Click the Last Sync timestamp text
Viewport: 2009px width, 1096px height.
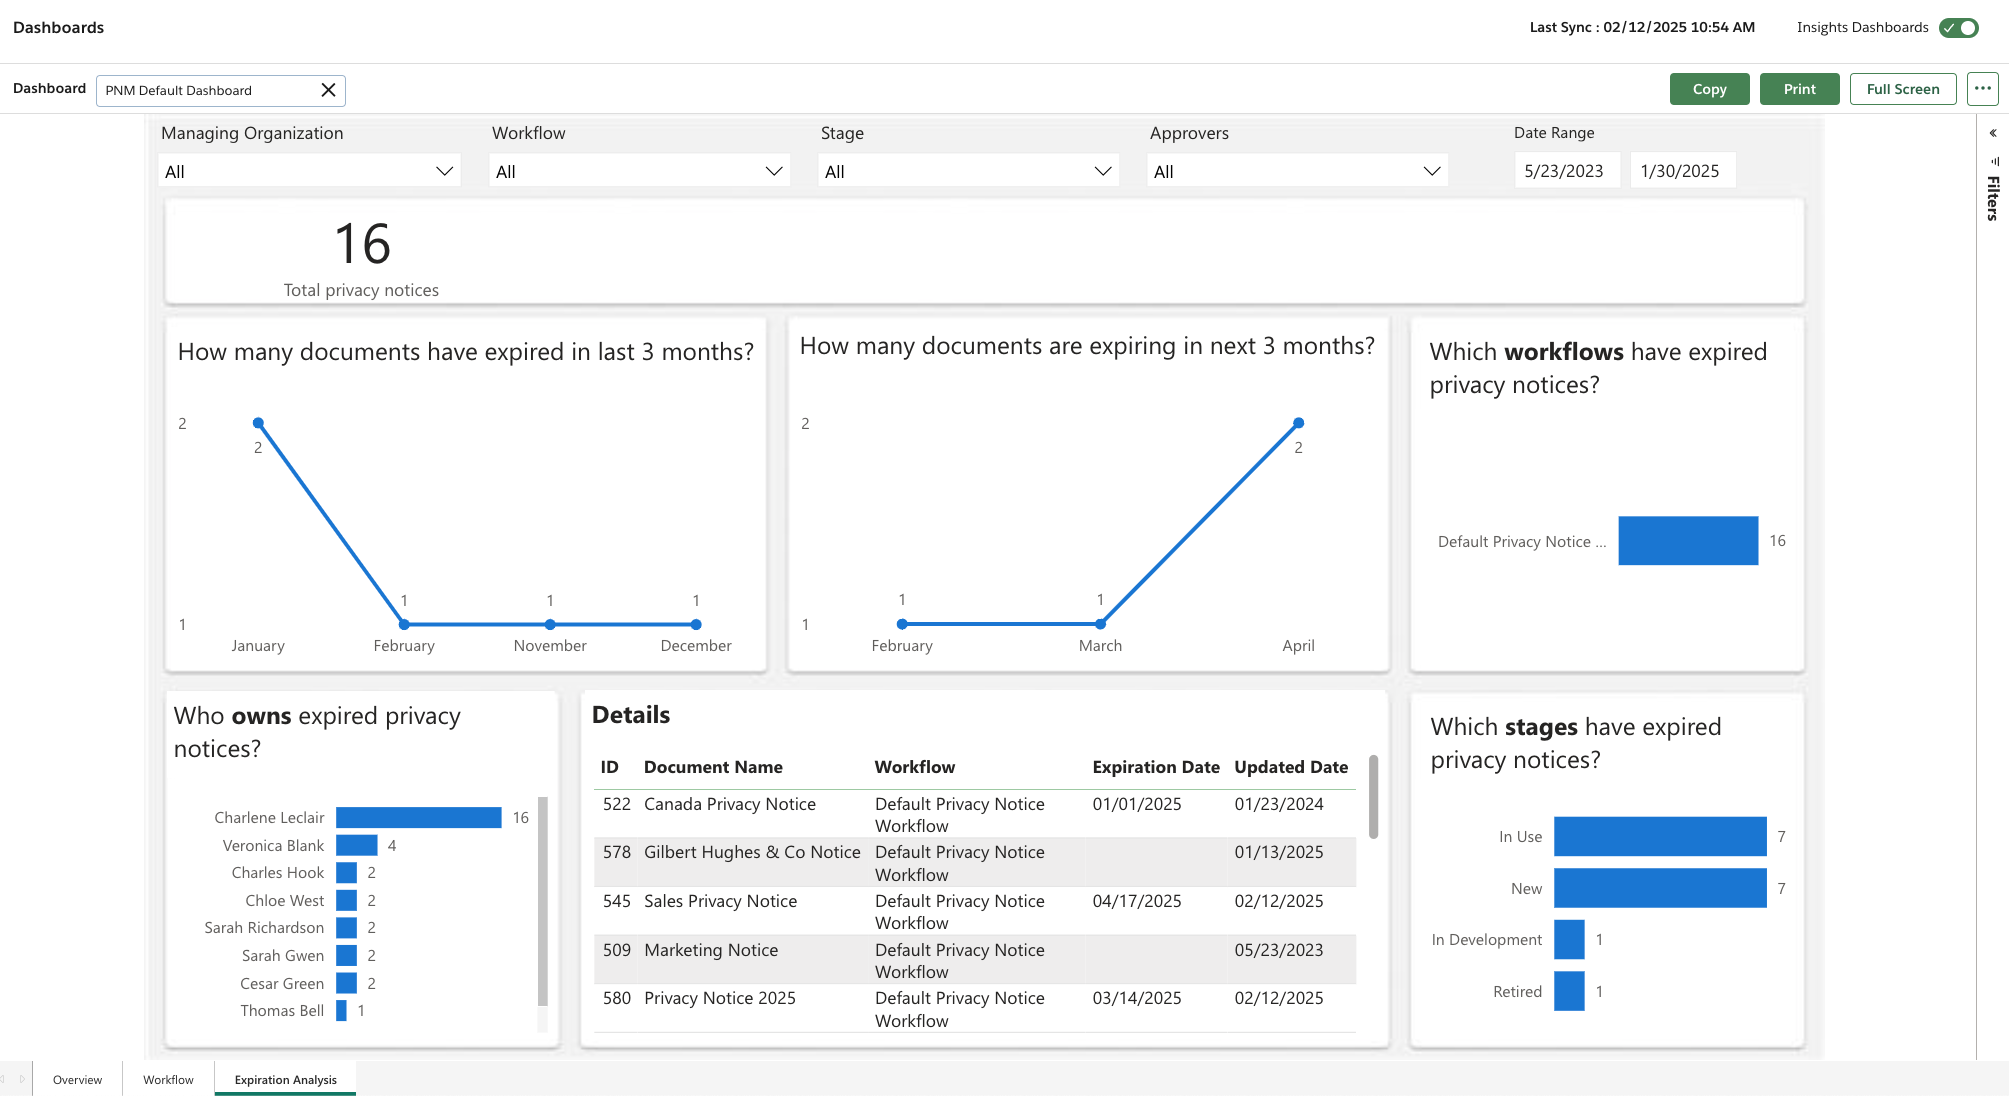tap(1642, 27)
